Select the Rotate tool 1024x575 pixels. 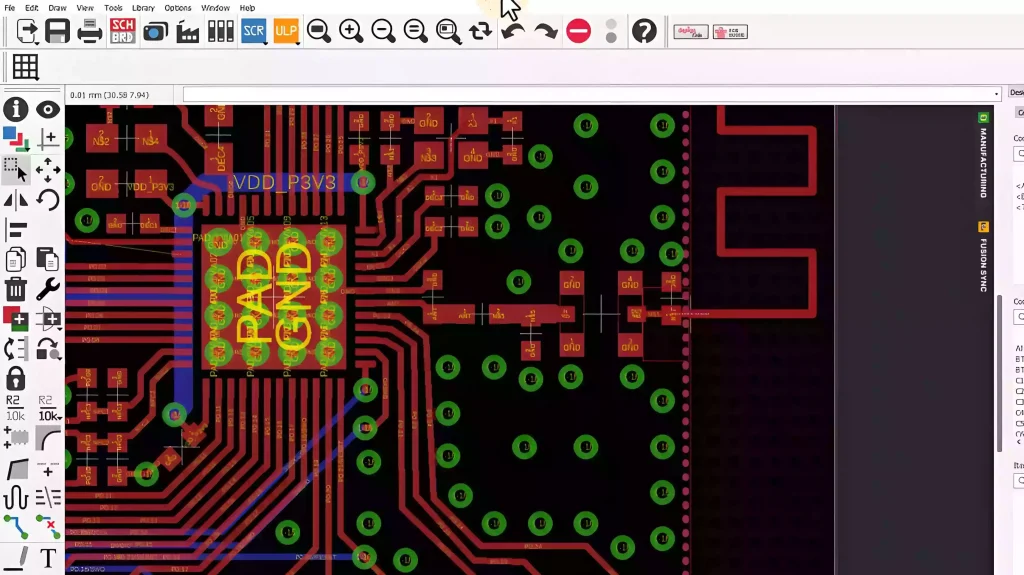(48, 199)
